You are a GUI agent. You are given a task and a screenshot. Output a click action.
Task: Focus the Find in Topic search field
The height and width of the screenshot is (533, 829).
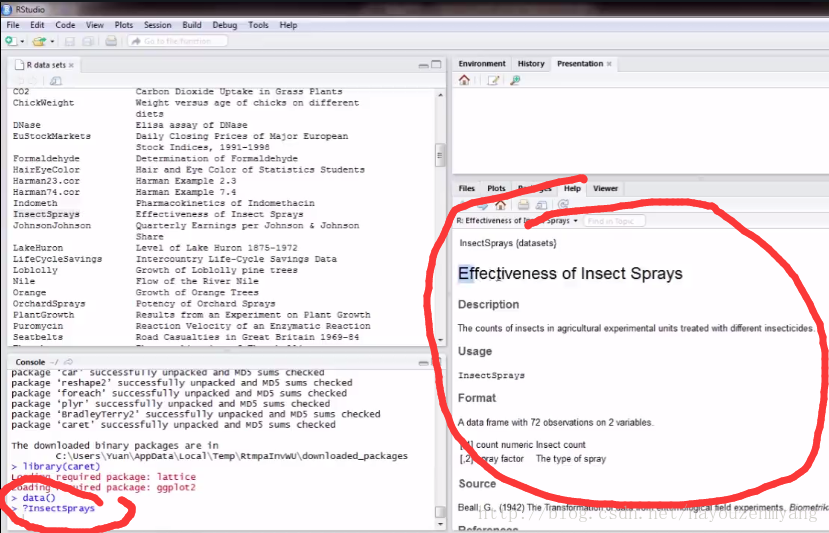coord(613,221)
